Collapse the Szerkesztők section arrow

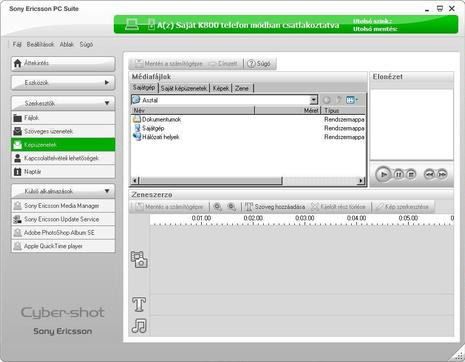pos(107,103)
